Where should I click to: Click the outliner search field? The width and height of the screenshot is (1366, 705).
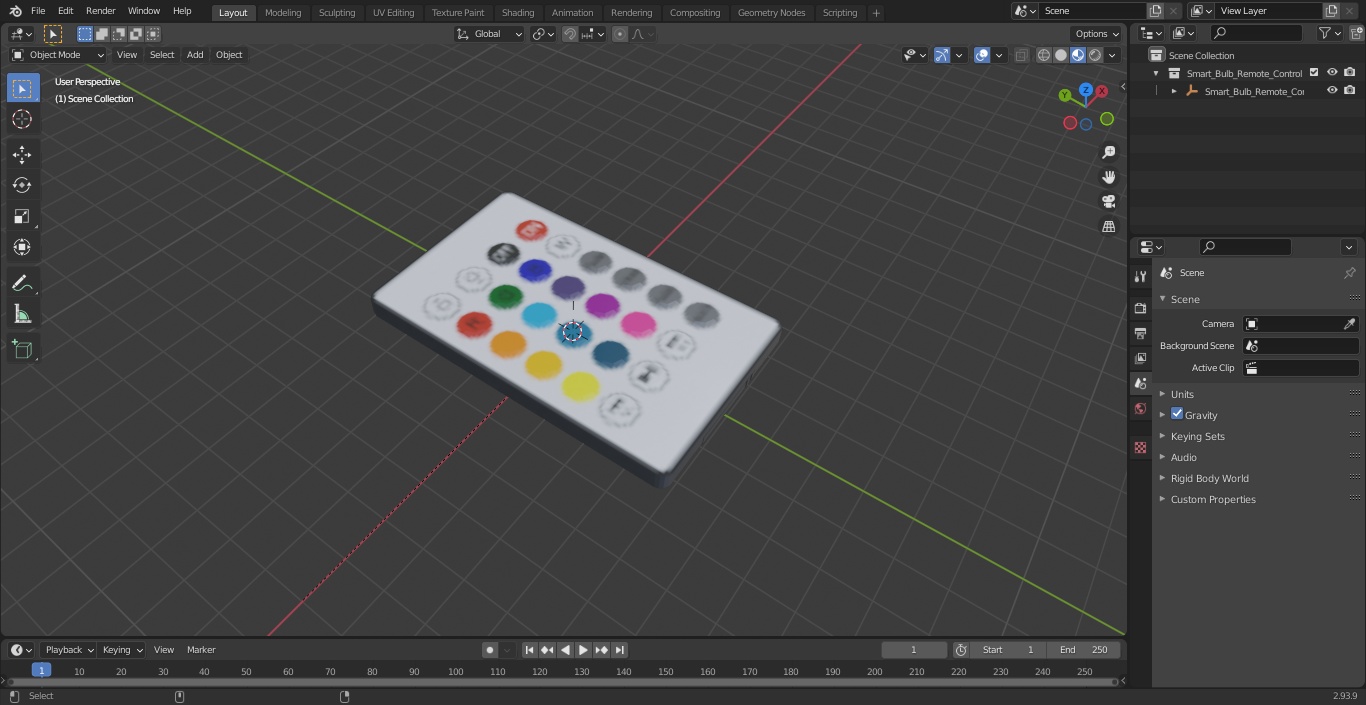point(1256,33)
